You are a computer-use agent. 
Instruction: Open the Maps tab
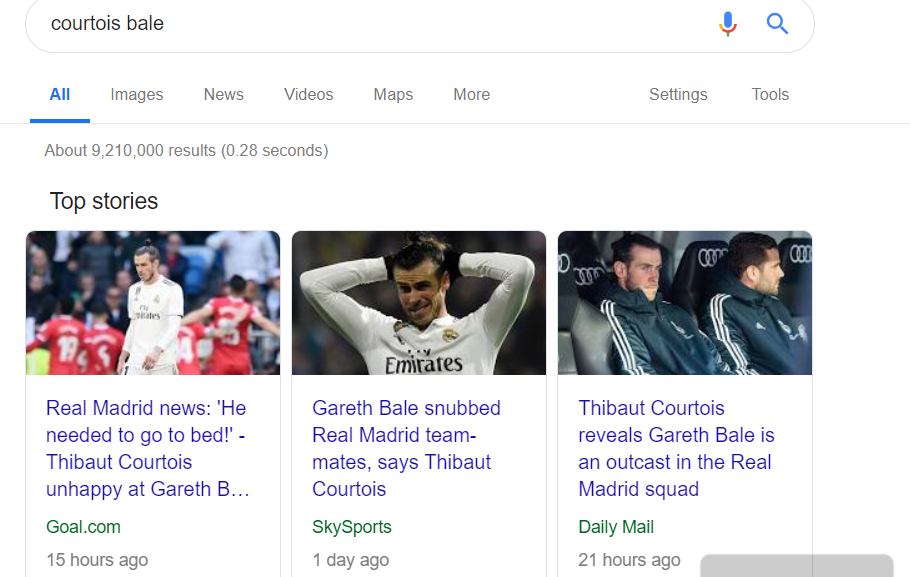pos(393,95)
